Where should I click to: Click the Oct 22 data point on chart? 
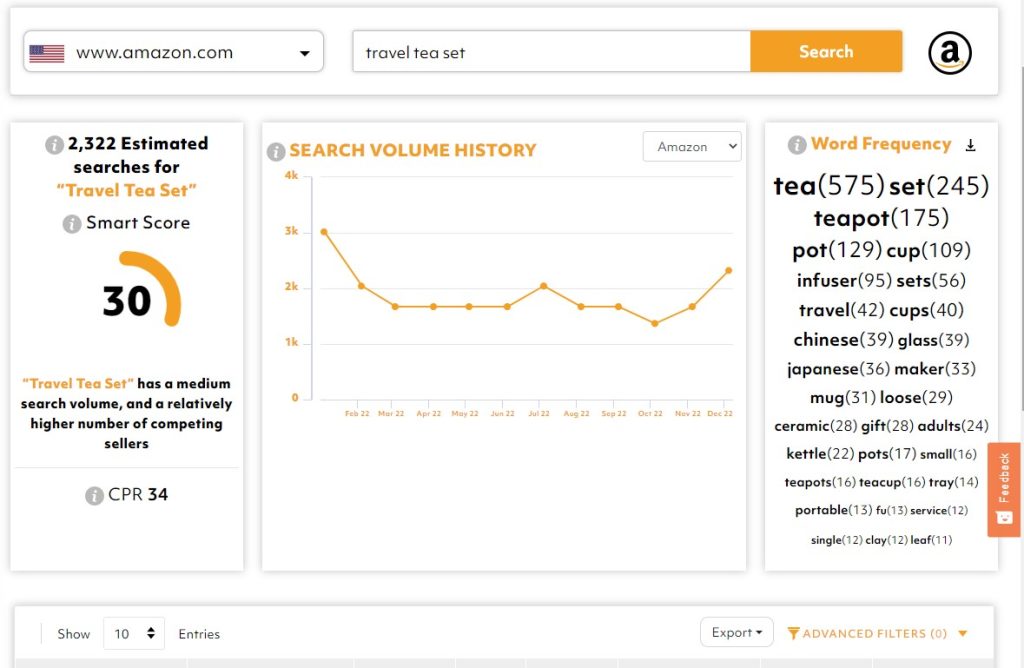pyautogui.click(x=654, y=323)
